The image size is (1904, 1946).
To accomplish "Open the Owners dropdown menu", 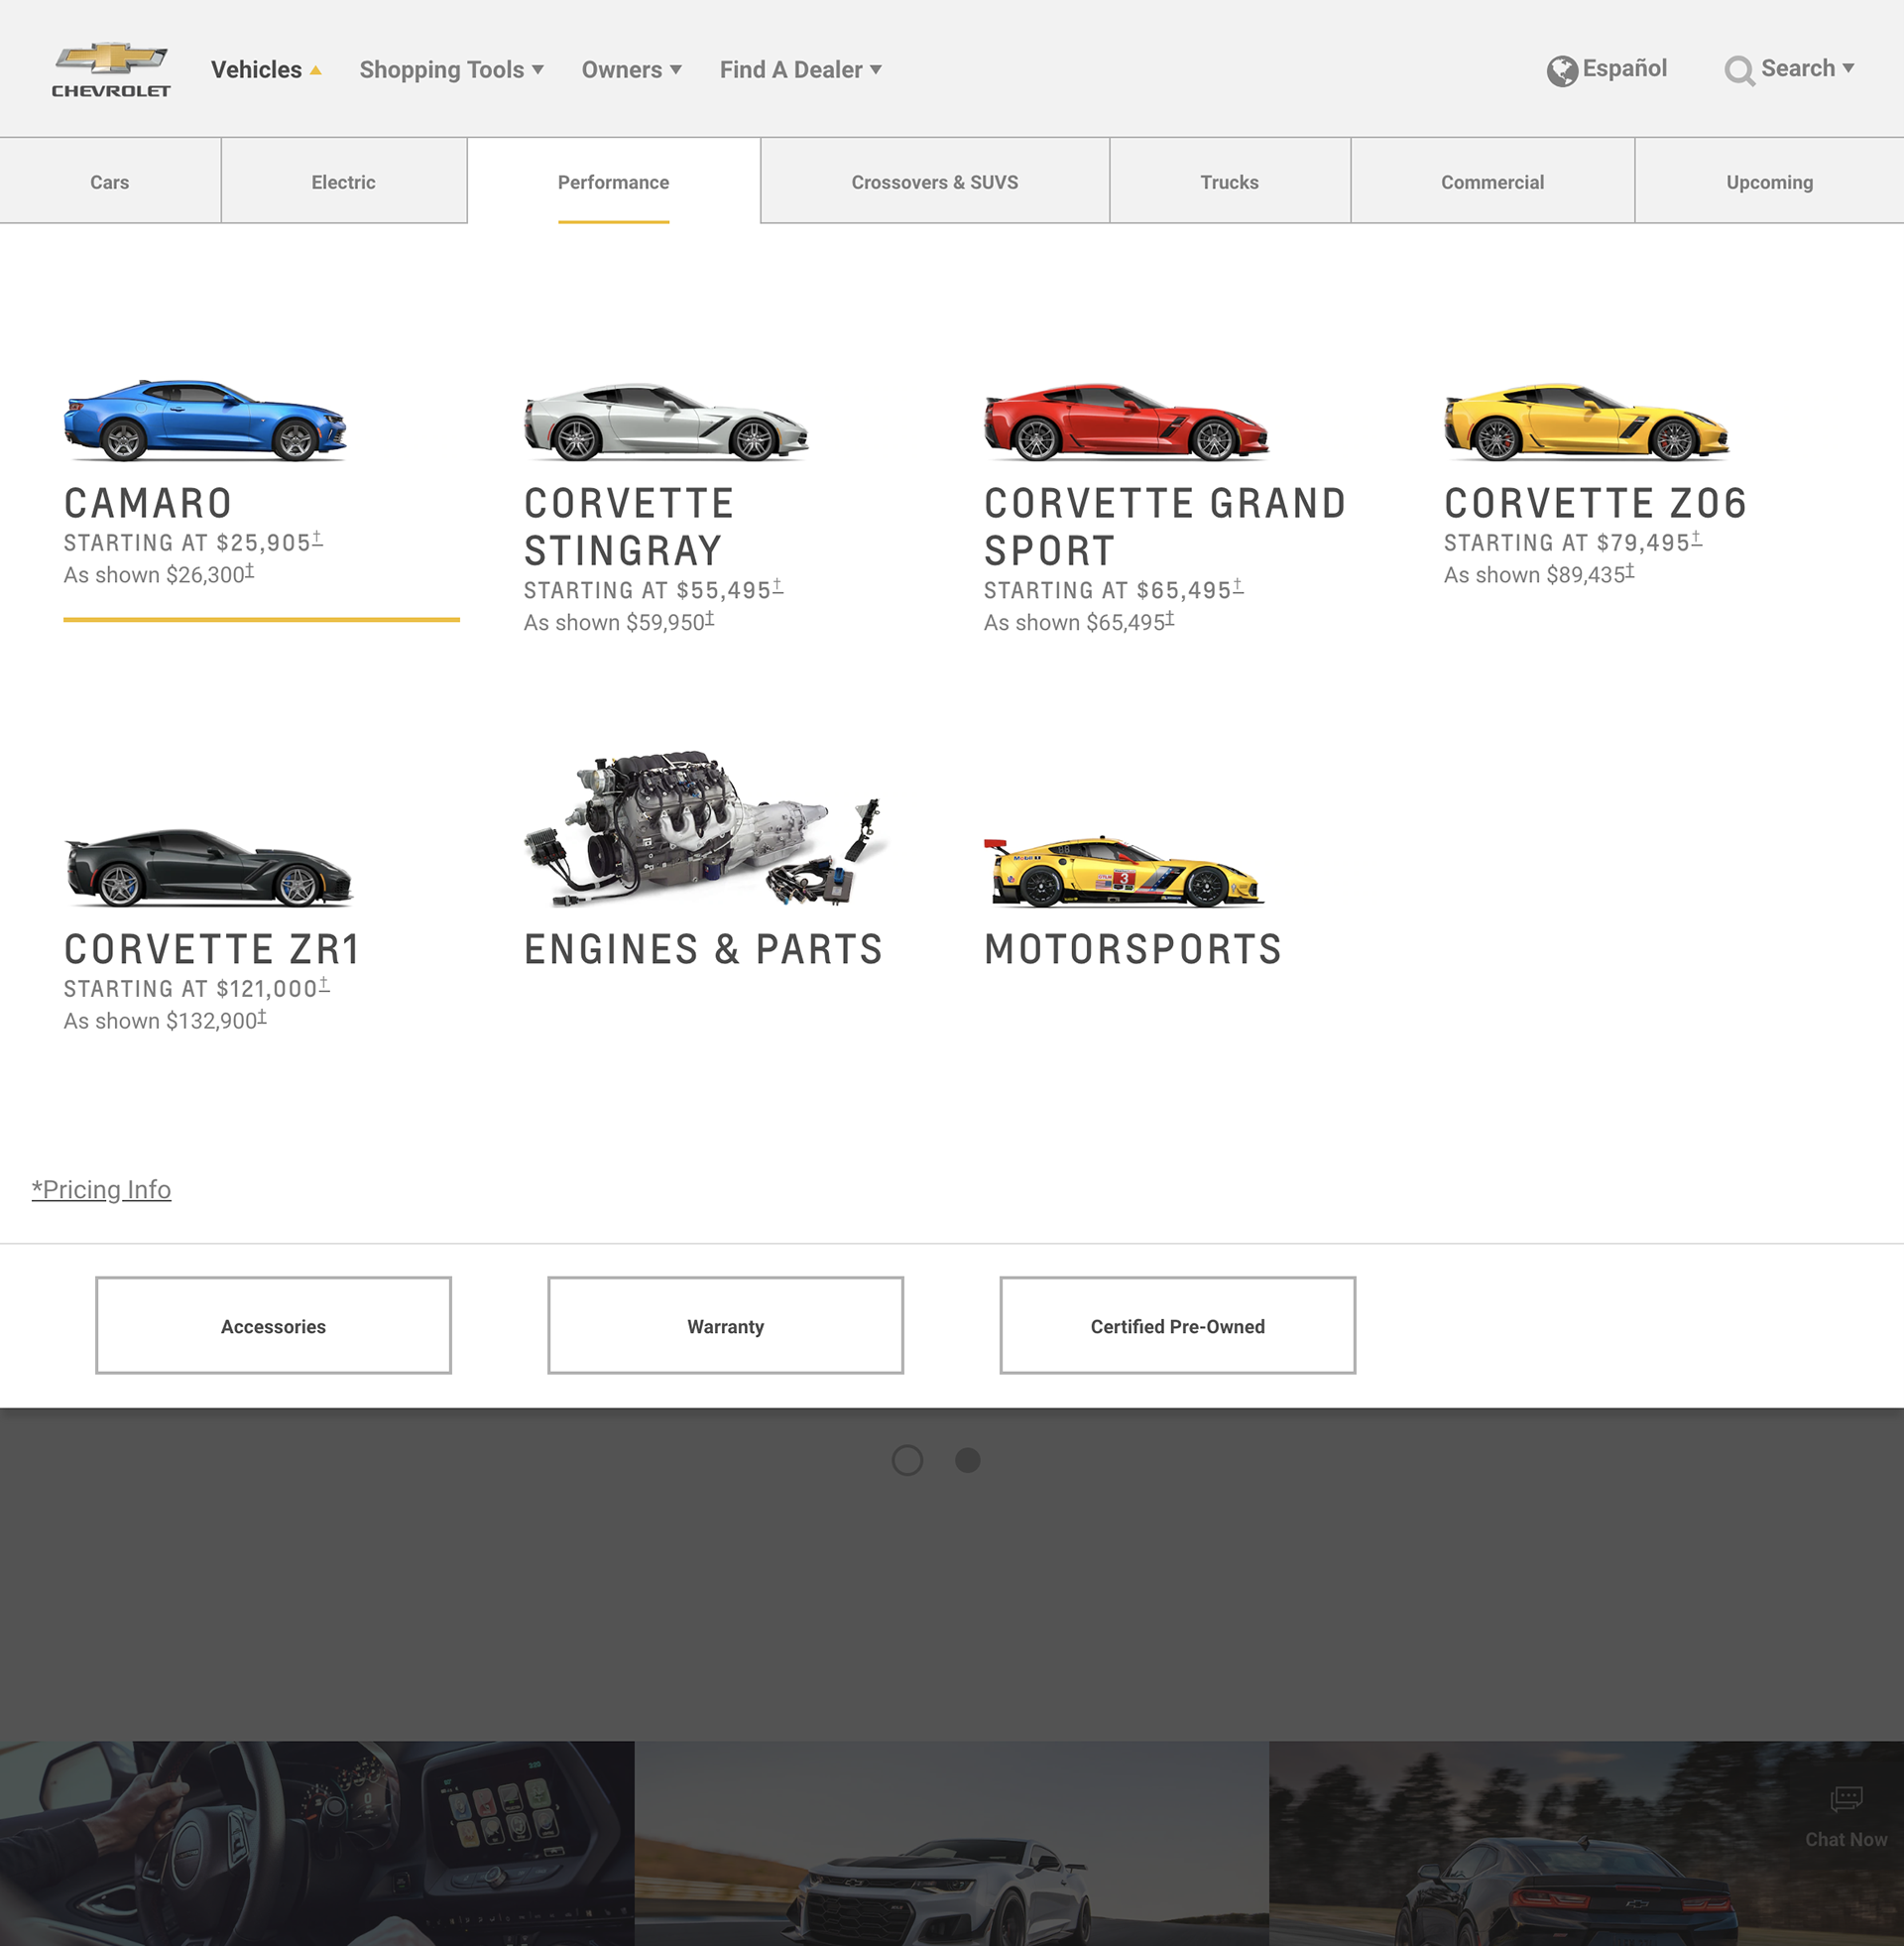I will coord(631,70).
